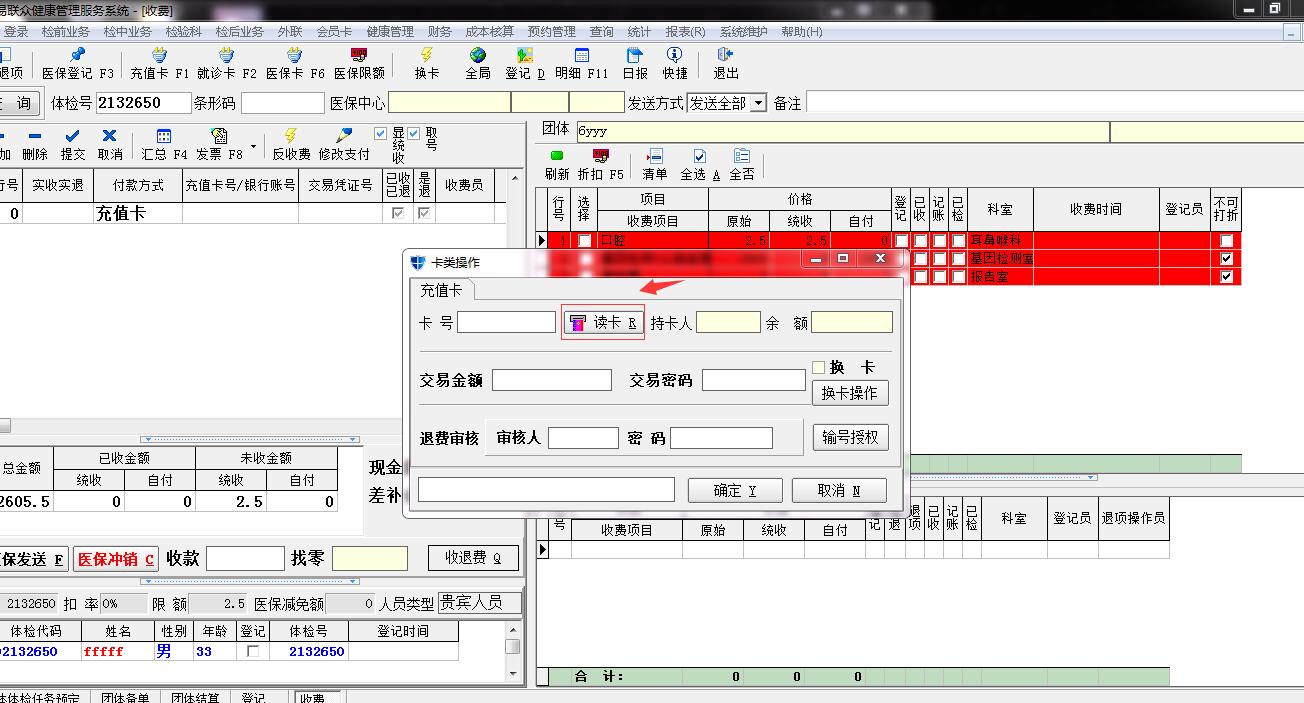Click the 确定 Y button
Image resolution: width=1304 pixels, height=703 pixels.
tap(735, 490)
